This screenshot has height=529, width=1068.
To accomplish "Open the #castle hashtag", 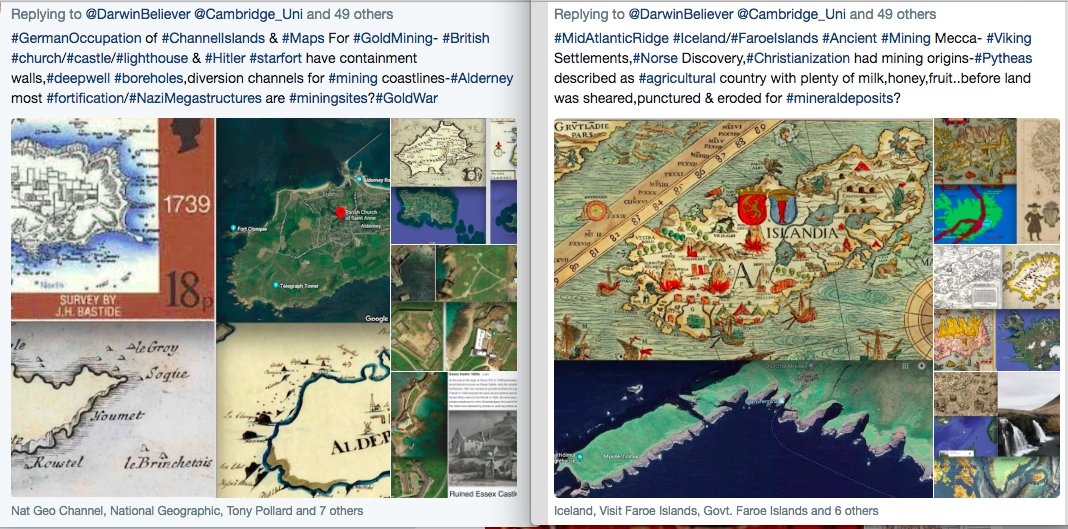I will pyautogui.click(x=90, y=59).
